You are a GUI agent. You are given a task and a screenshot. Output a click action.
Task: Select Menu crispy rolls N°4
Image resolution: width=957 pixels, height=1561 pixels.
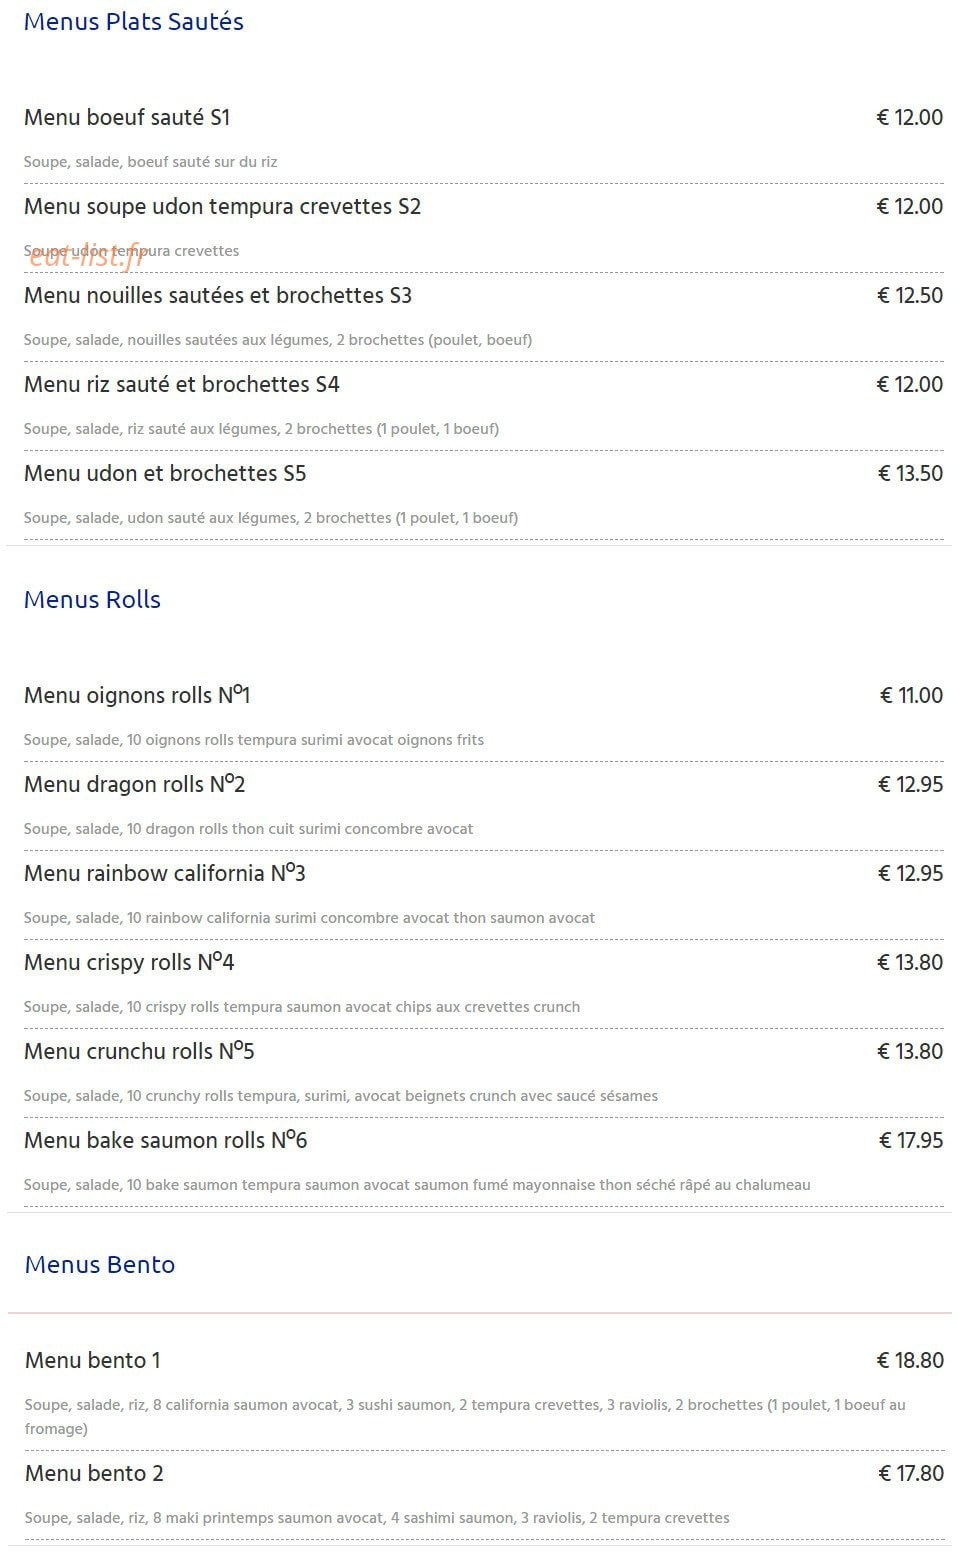(x=129, y=962)
